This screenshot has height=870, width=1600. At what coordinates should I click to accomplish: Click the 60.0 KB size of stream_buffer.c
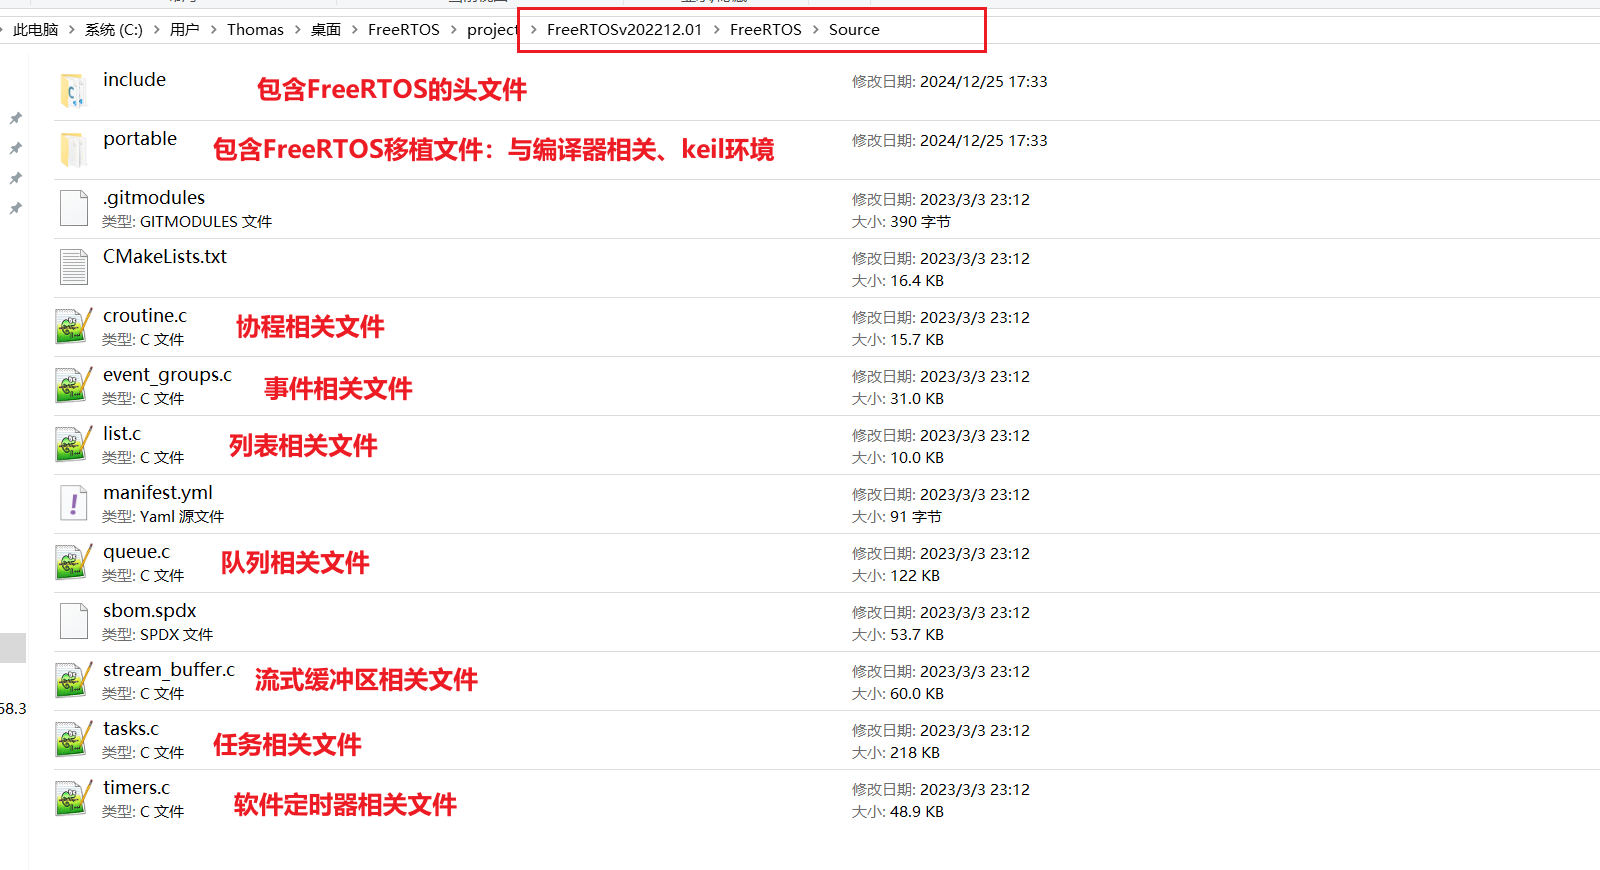pos(917,694)
